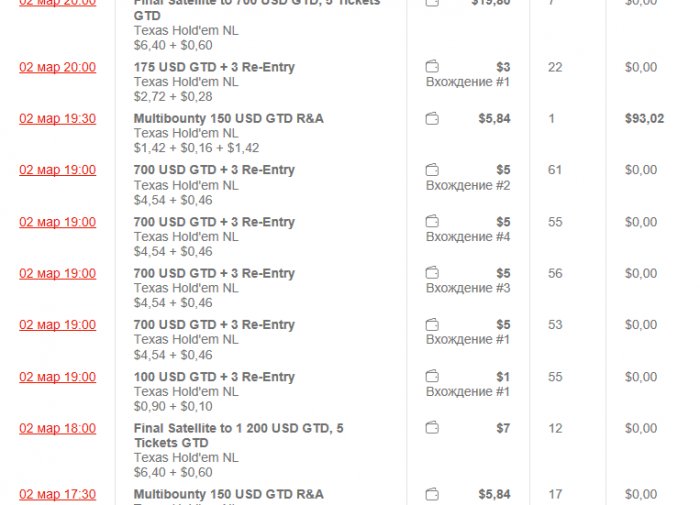Open the 02 мар 17:30 date link
This screenshot has width=700, height=505.
click(x=57, y=494)
